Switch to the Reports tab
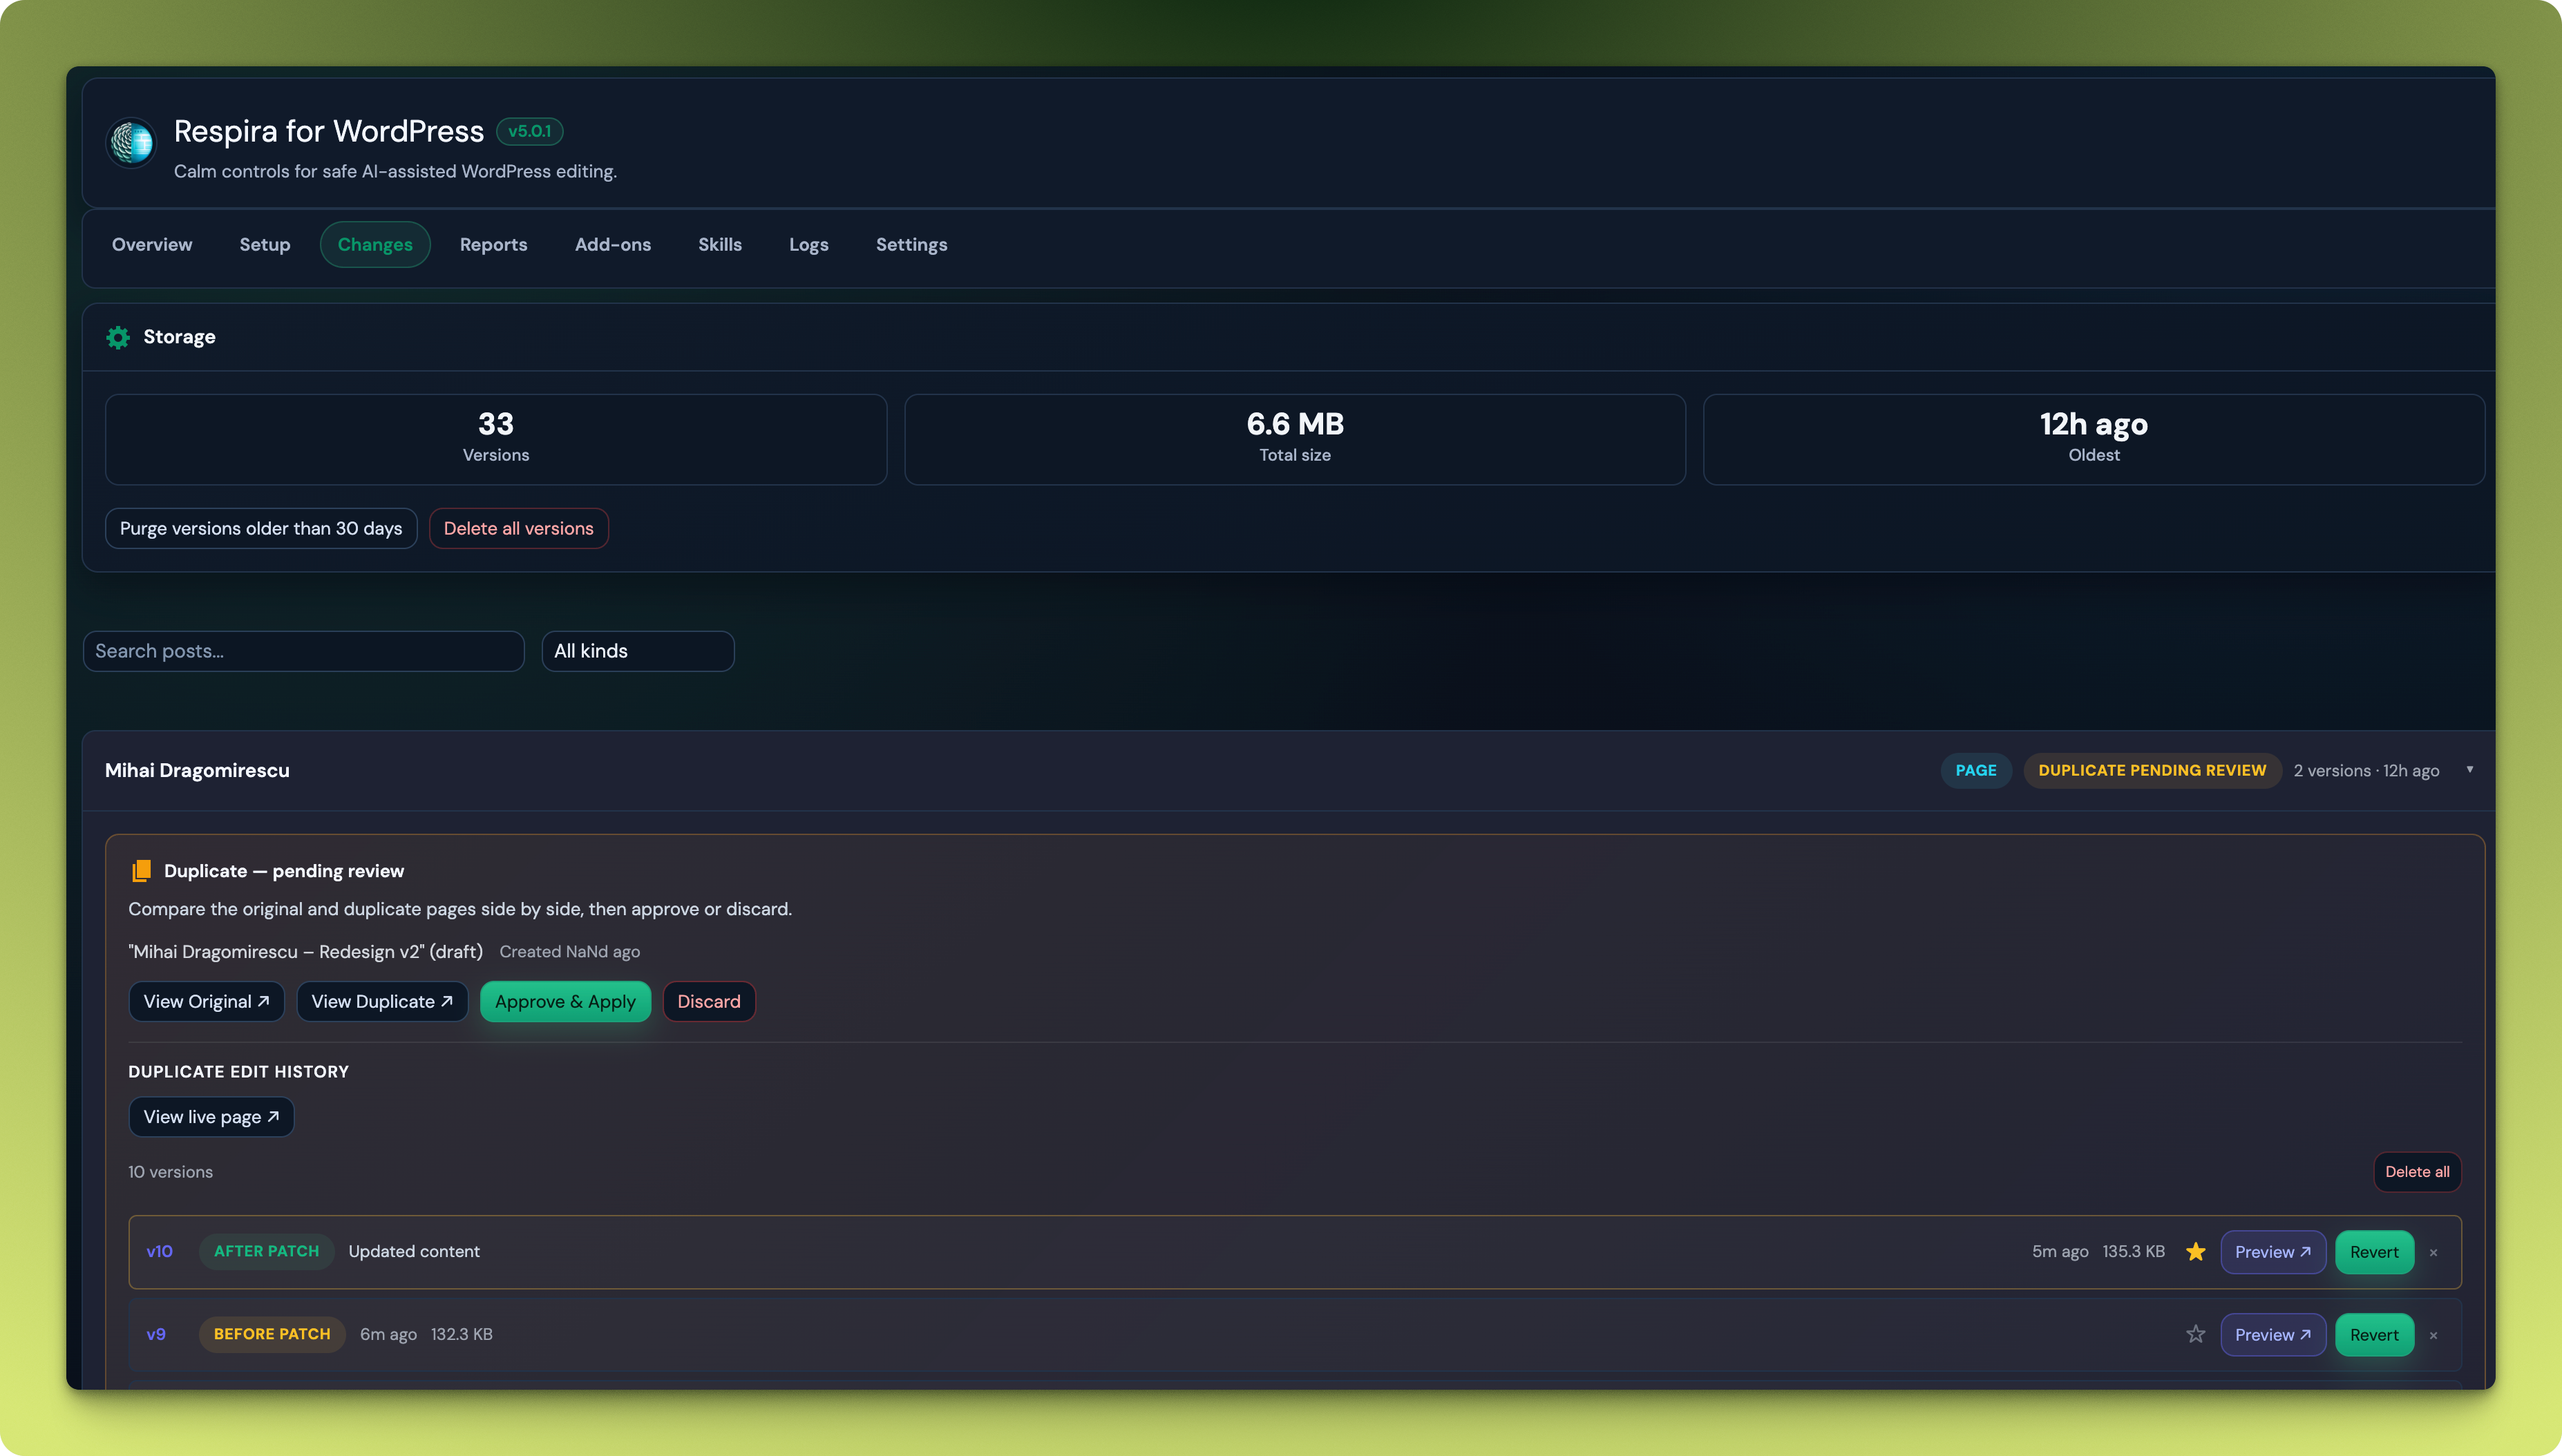This screenshot has height=1456, width=2562. (493, 245)
